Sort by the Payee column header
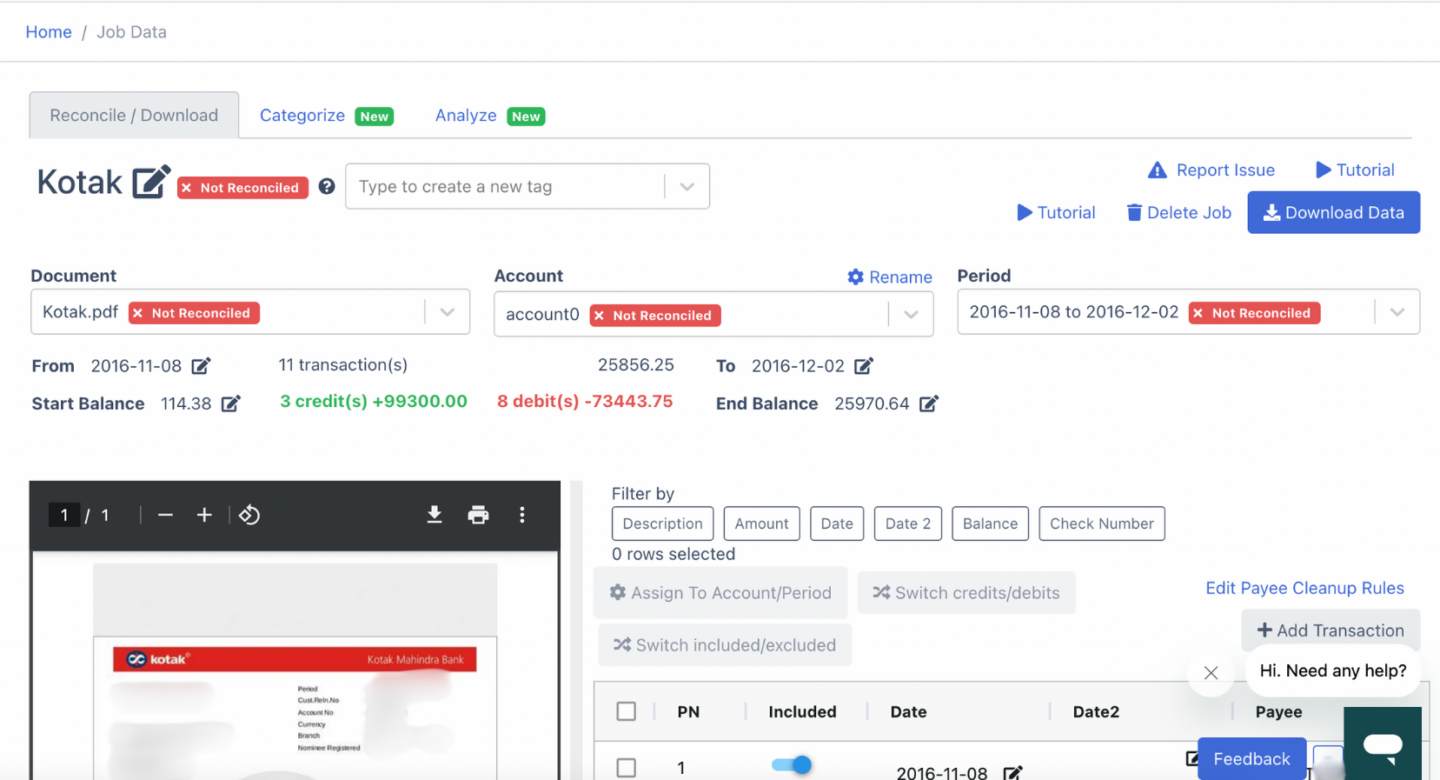 pos(1278,712)
